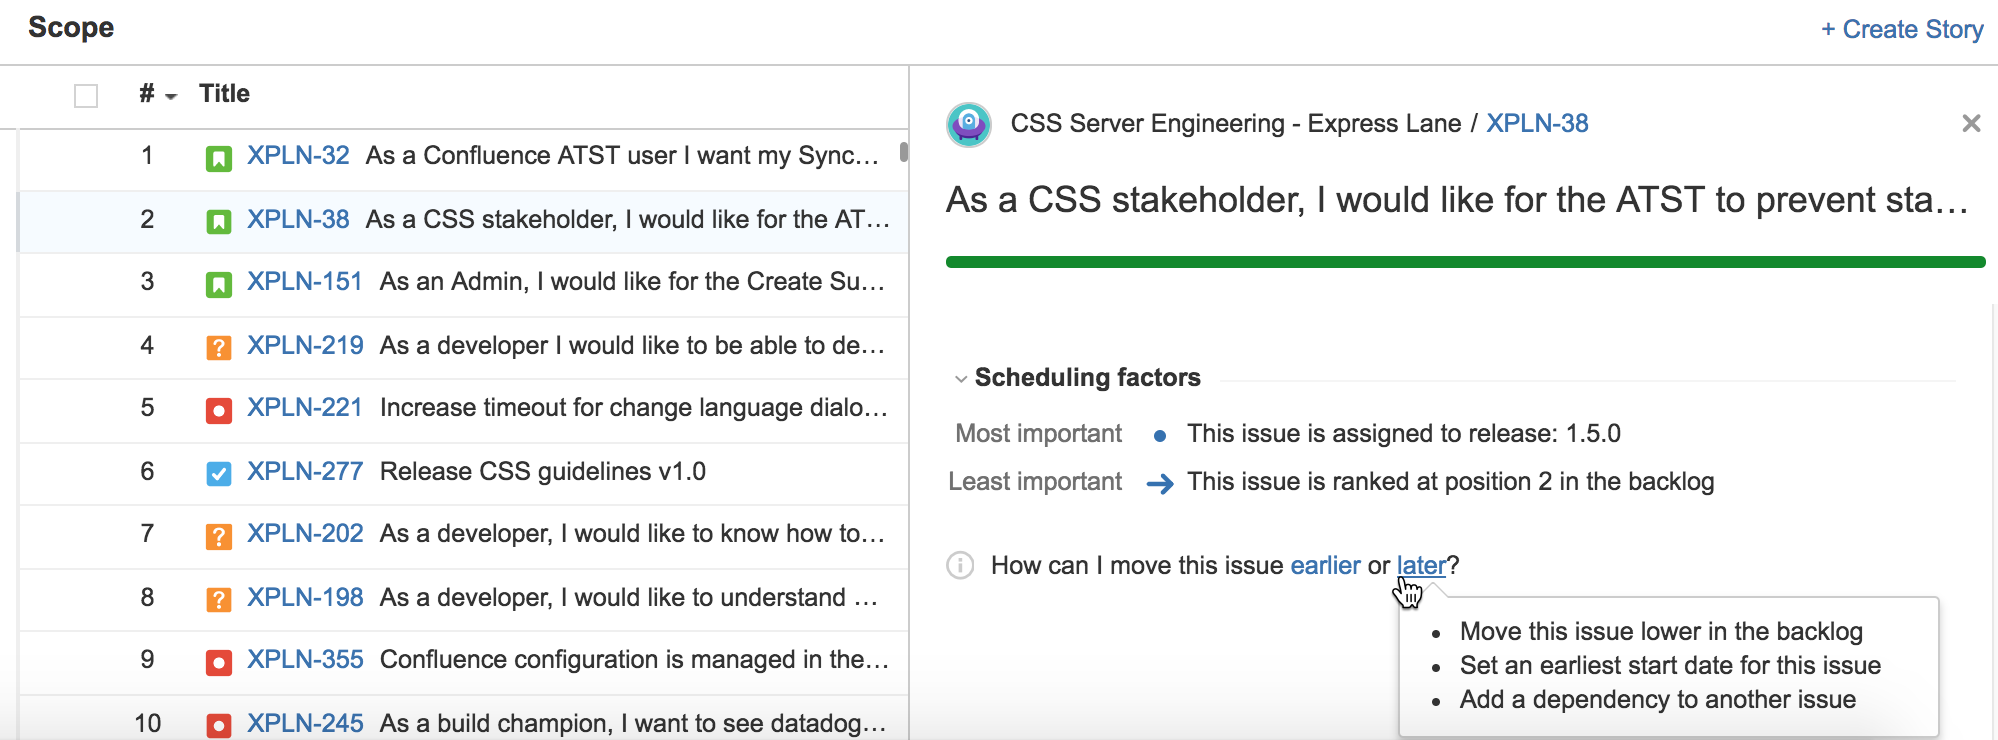Select row 'As an Admin, I would like for the Create Su…'
1998x740 pixels.
pyautogui.click(x=463, y=284)
